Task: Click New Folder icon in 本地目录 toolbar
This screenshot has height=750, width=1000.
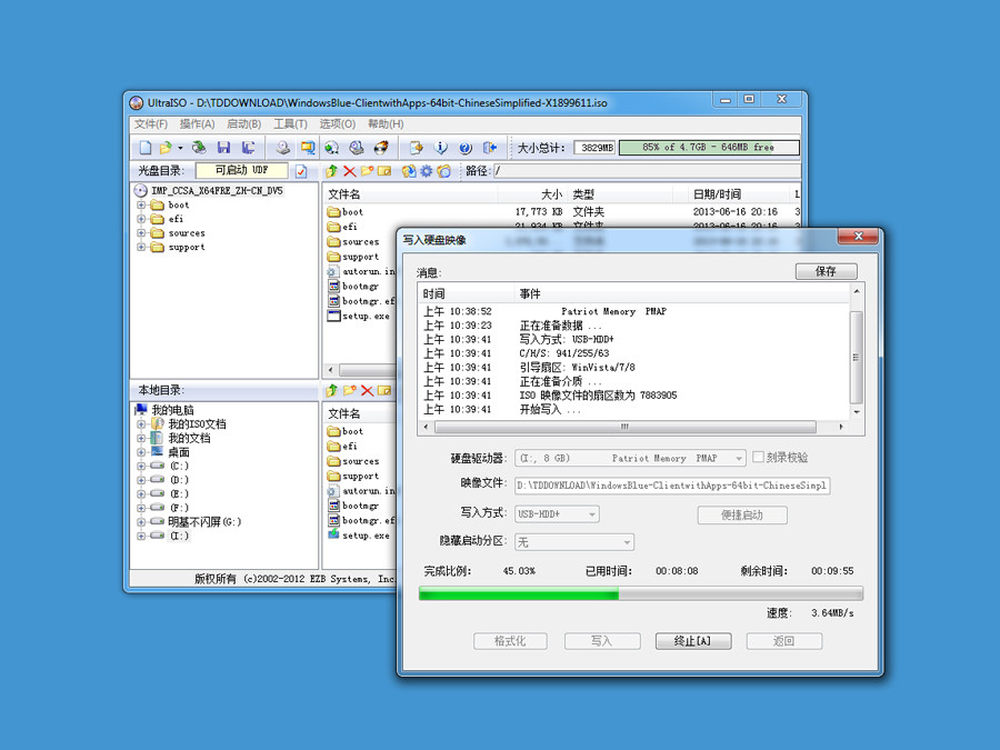Action: pyautogui.click(x=349, y=390)
